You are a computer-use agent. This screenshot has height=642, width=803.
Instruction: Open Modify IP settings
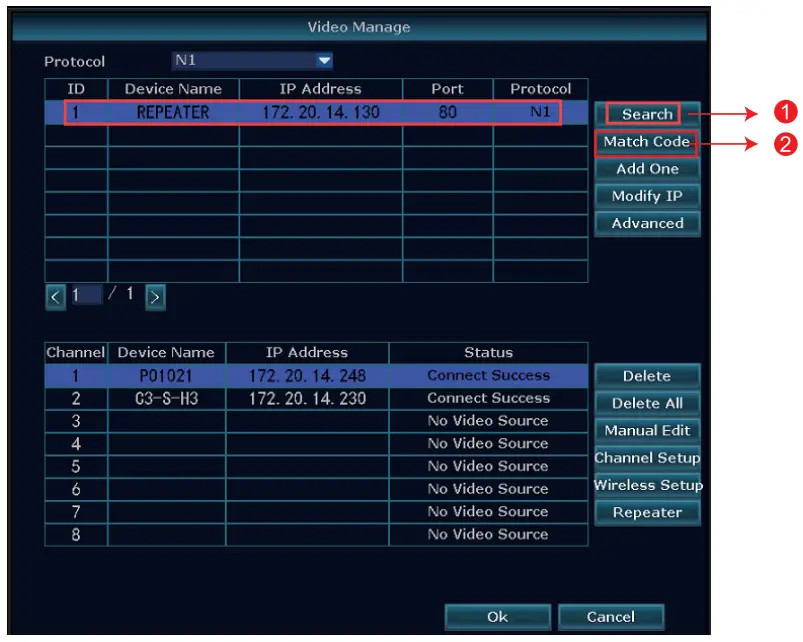647,196
